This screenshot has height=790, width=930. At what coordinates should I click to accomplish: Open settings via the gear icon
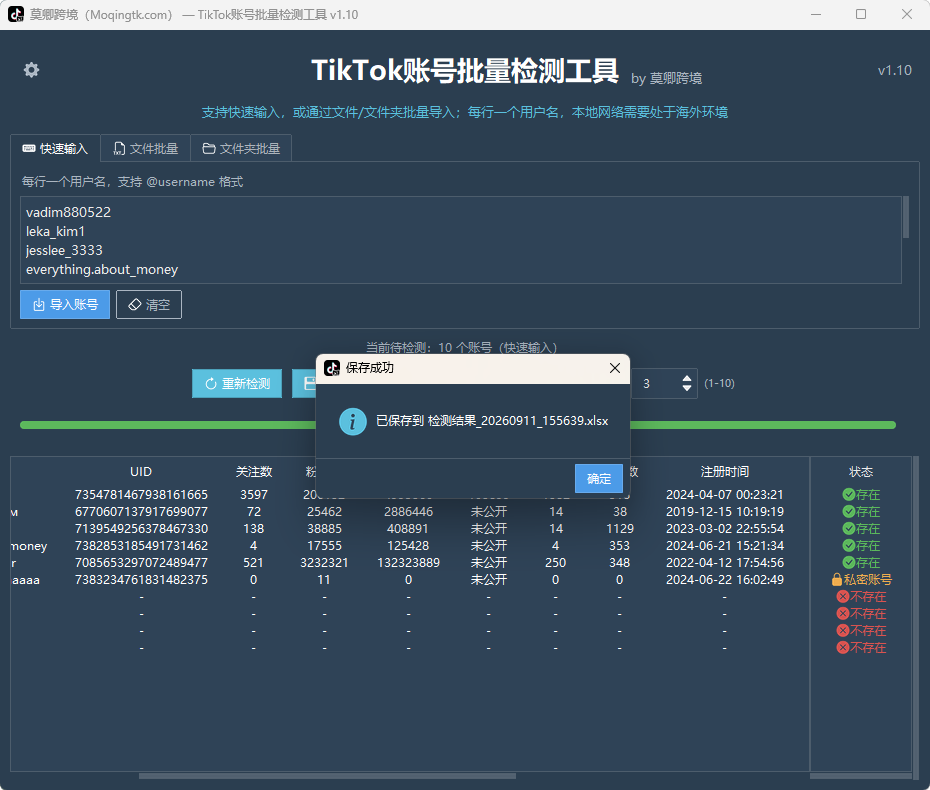(x=31, y=70)
